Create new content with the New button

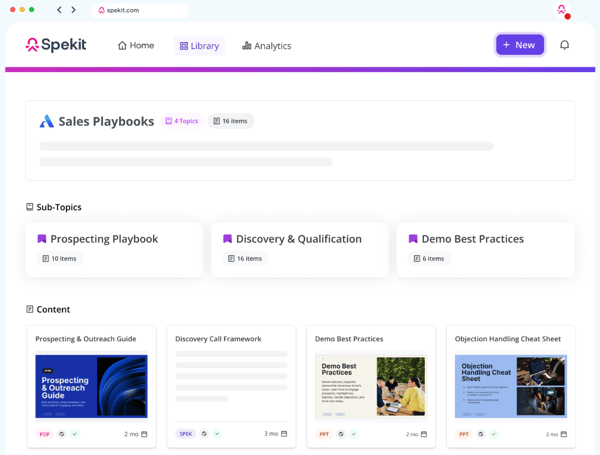tap(520, 45)
